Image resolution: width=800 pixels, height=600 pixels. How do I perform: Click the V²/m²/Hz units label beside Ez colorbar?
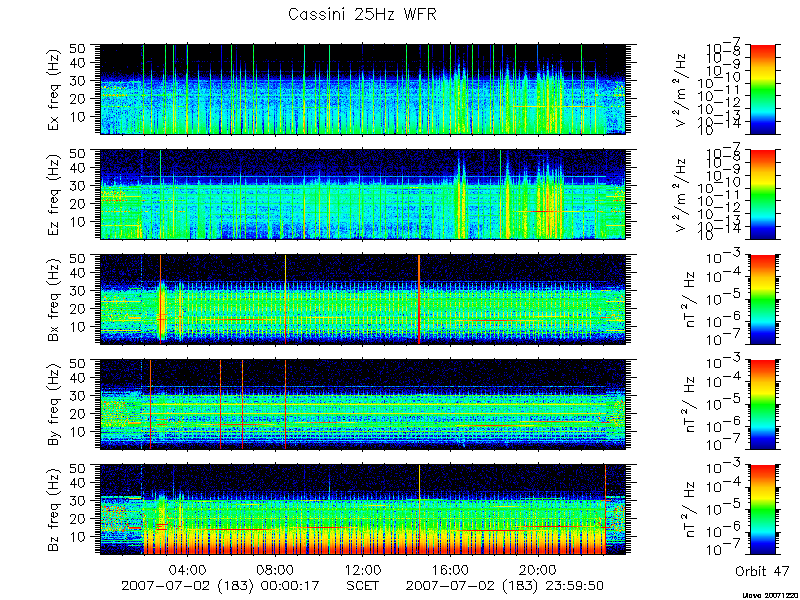[x=682, y=194]
